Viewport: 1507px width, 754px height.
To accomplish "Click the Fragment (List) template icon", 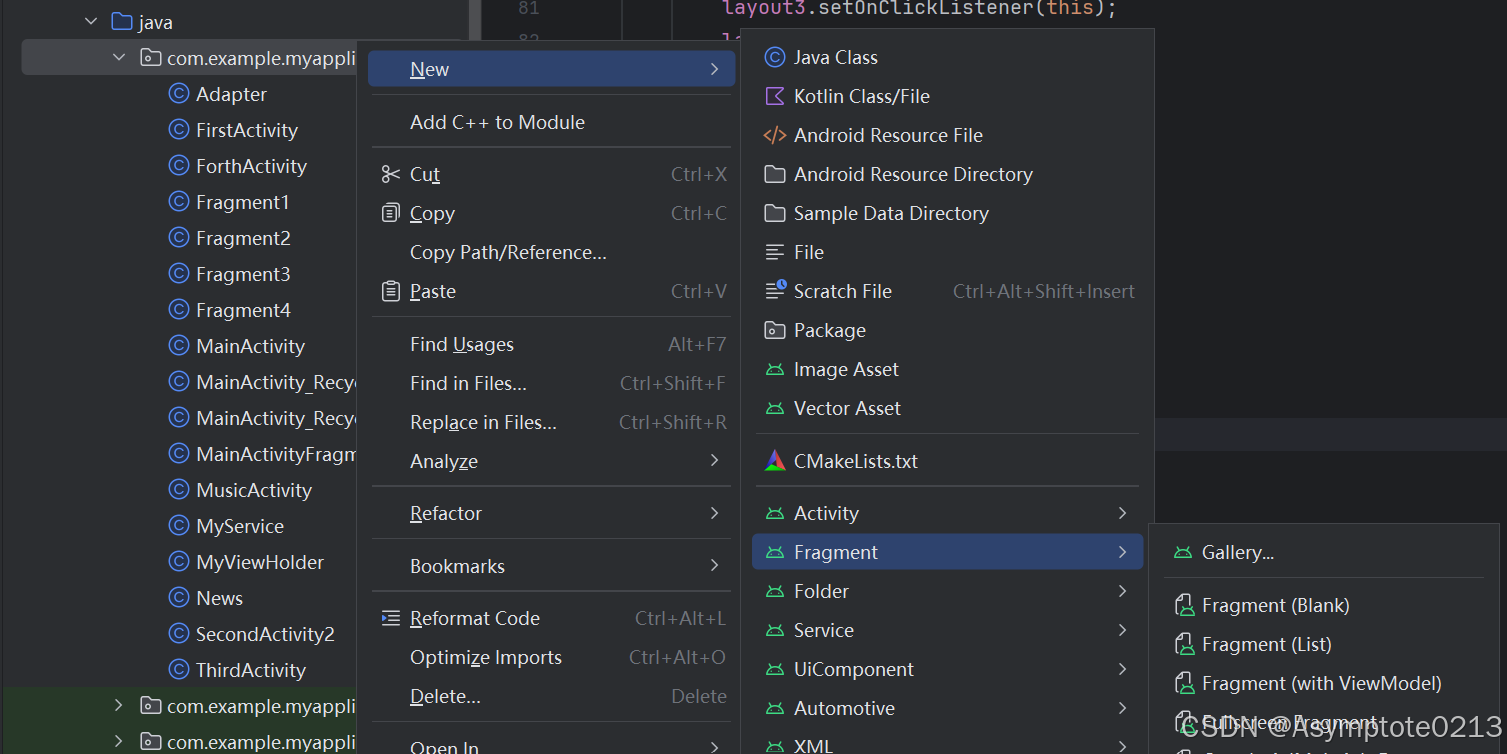I will [x=1185, y=644].
